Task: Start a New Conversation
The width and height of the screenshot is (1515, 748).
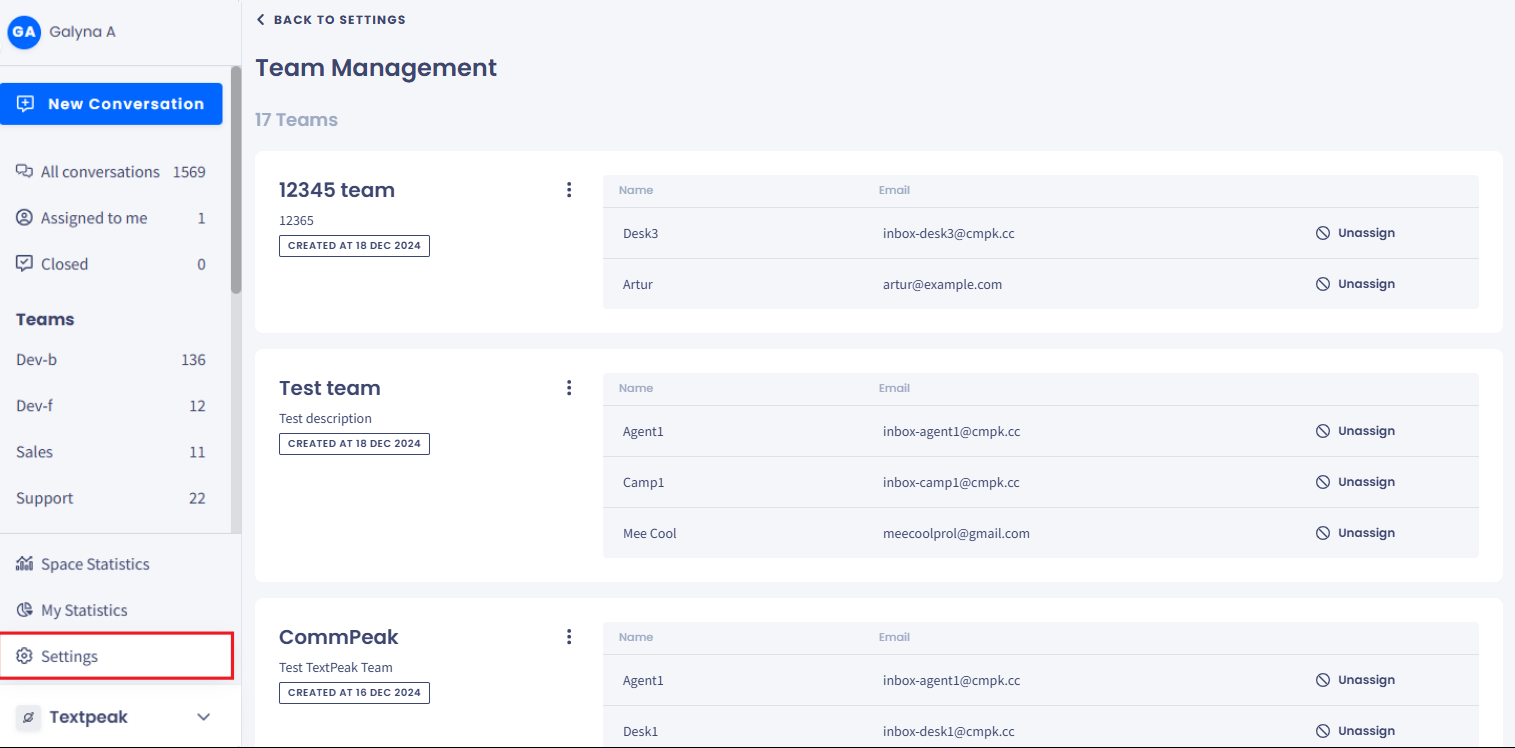Action: 111,104
